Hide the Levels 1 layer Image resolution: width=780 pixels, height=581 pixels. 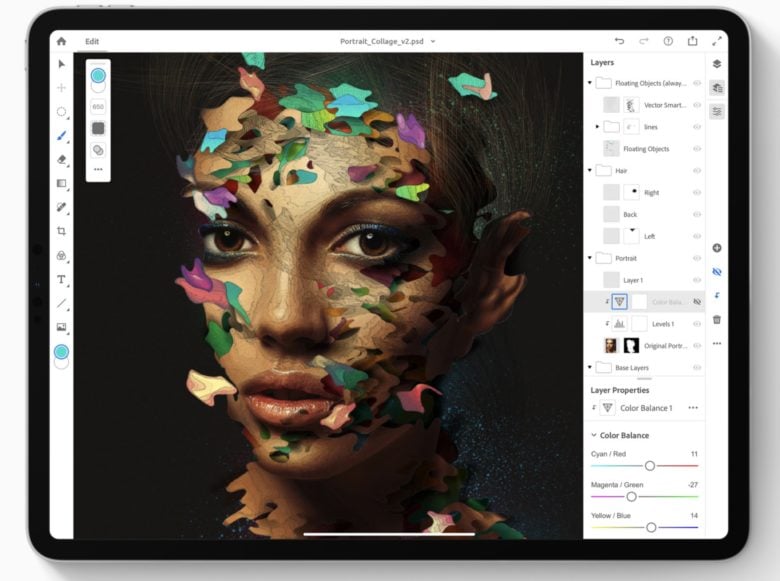(x=697, y=324)
